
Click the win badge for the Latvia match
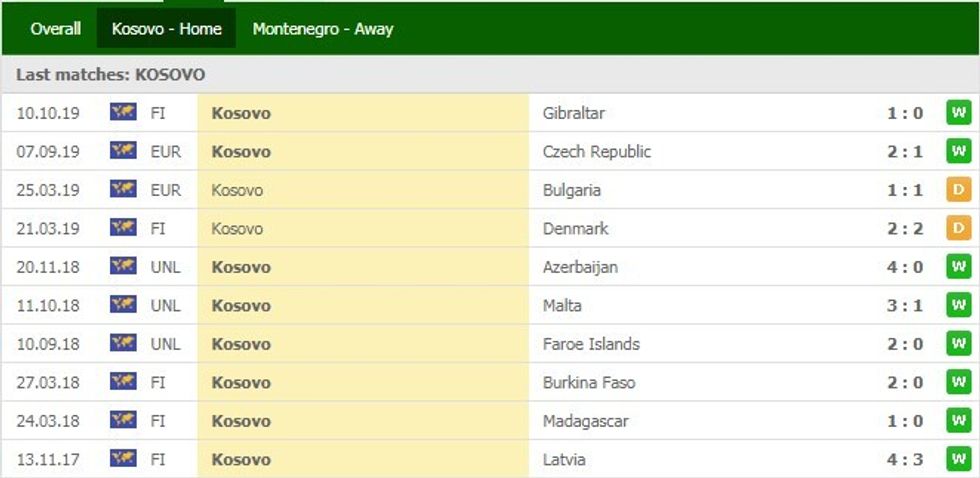[x=958, y=459]
